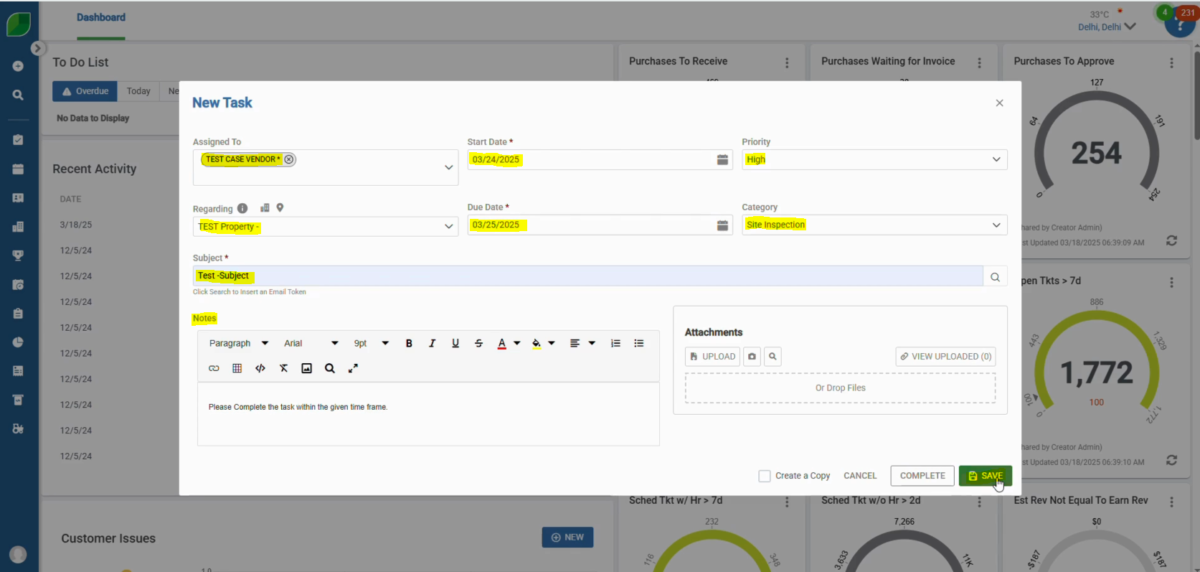1200x572 pixels.
Task: Click VIEW UPLOADED (0) button
Action: (945, 356)
